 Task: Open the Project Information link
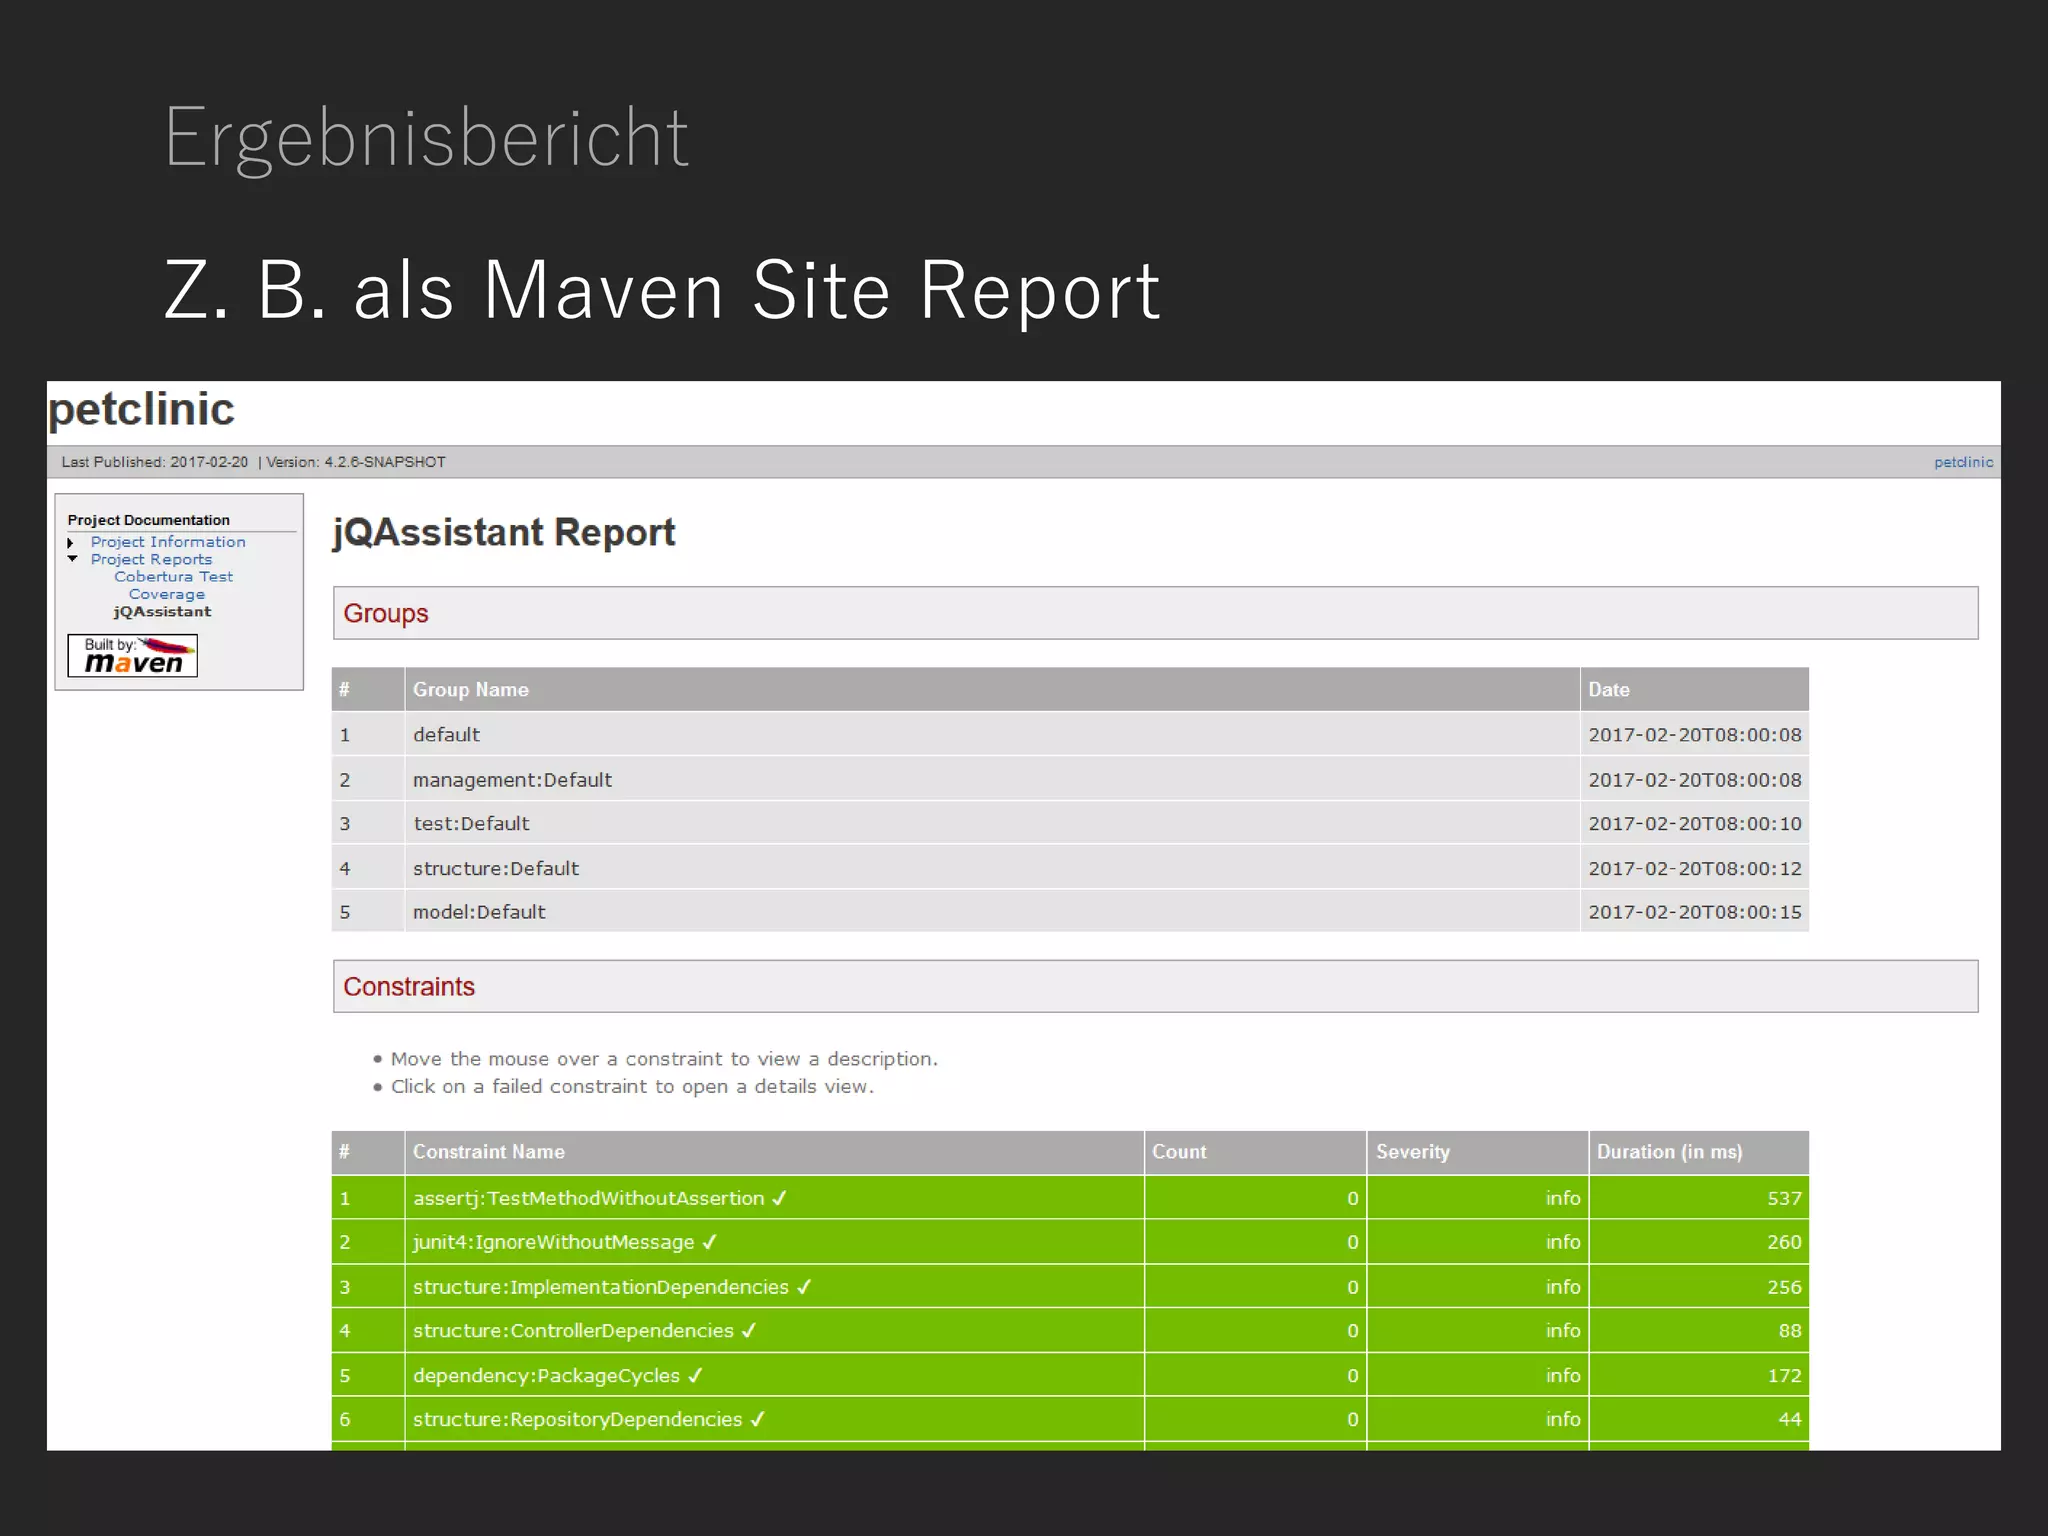[x=168, y=542]
